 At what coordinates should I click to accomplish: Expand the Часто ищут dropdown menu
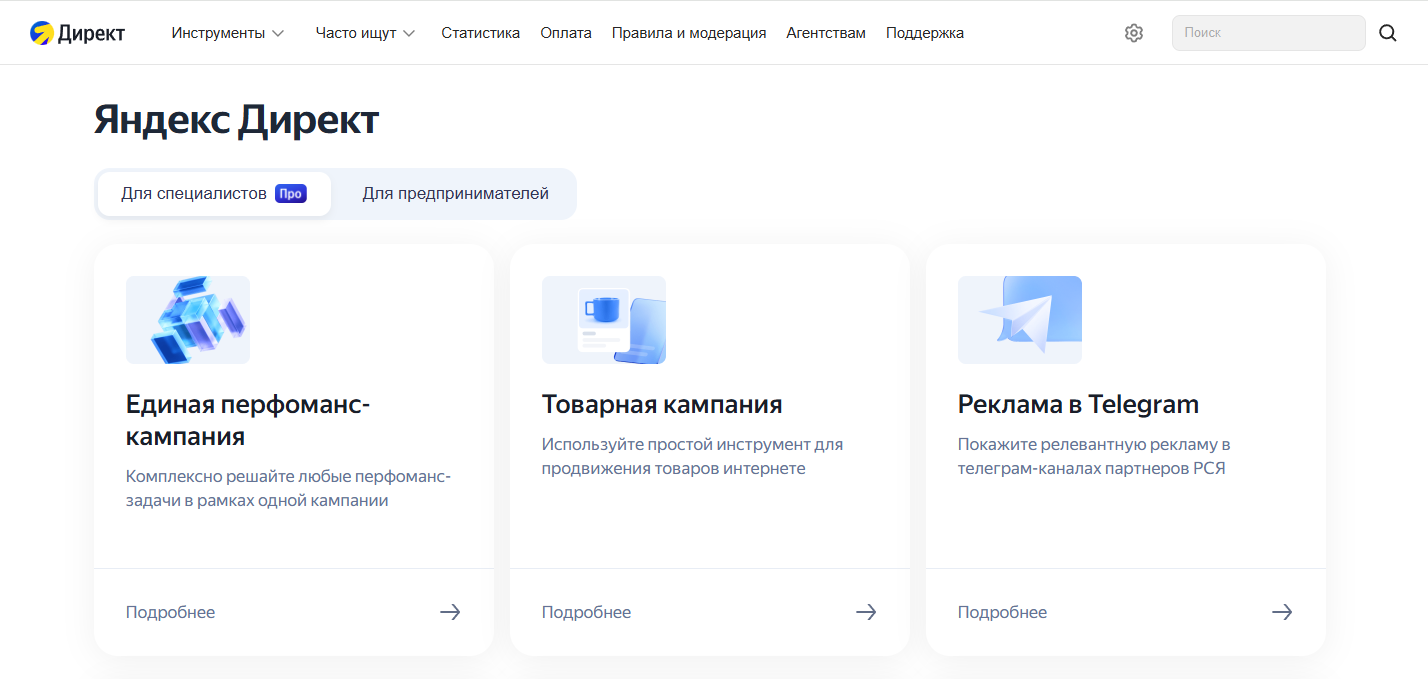tap(365, 33)
